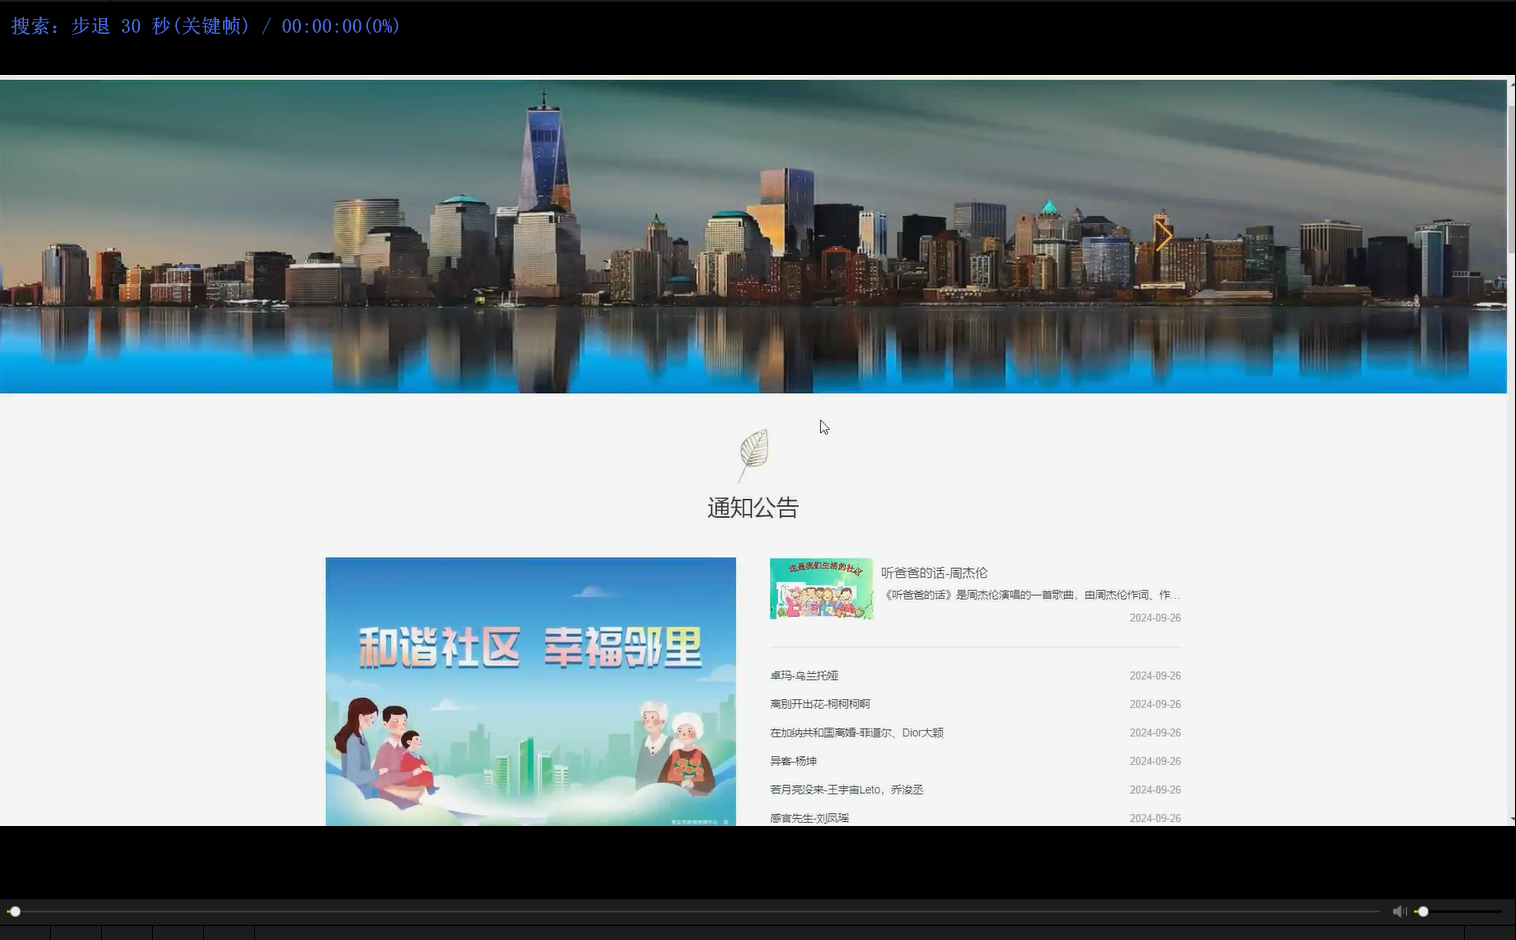
Task: Click the 通知公告 section heading
Action: [753, 508]
